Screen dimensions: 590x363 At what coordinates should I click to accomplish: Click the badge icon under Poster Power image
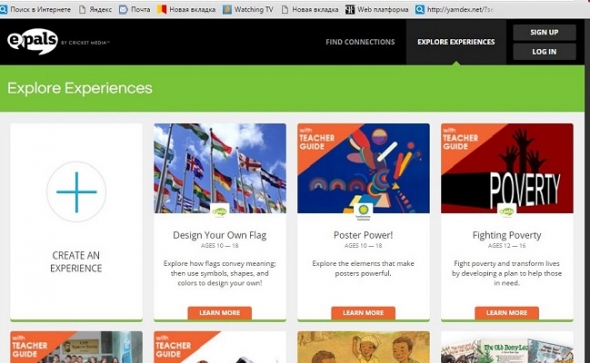pyautogui.click(x=363, y=212)
